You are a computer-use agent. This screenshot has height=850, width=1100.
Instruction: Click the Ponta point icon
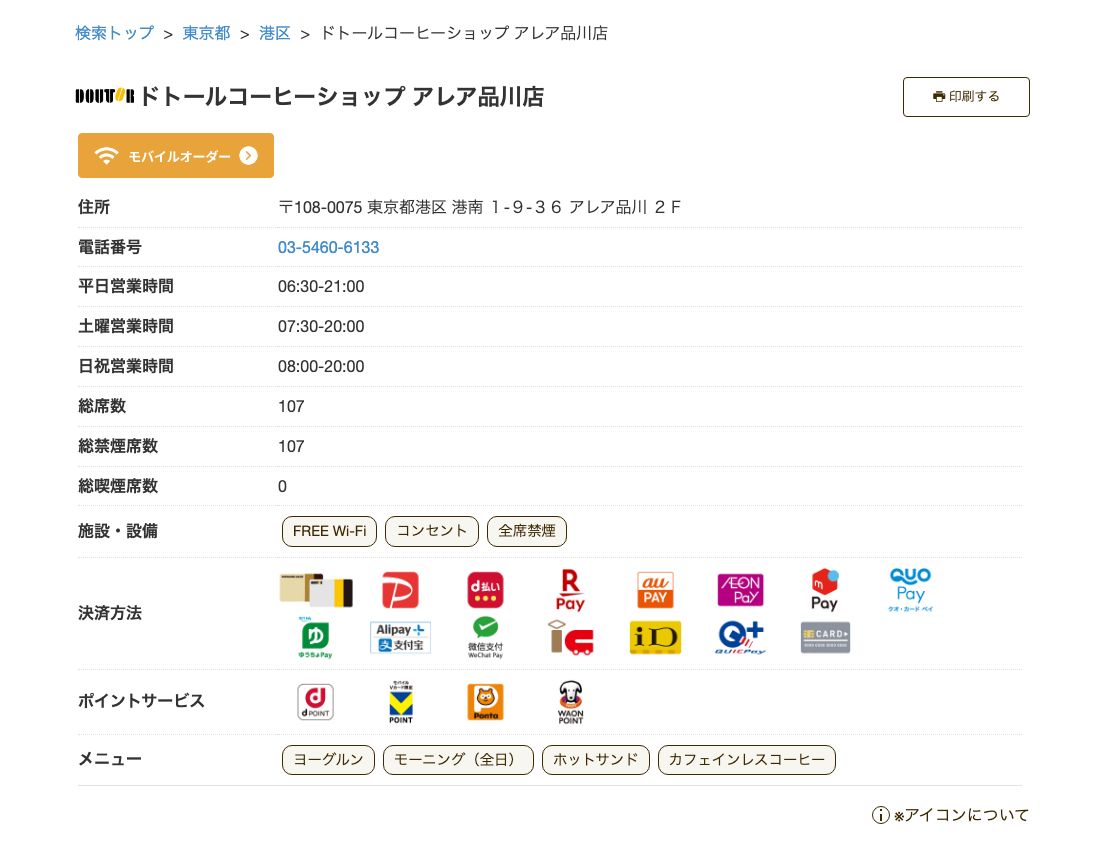click(x=485, y=701)
